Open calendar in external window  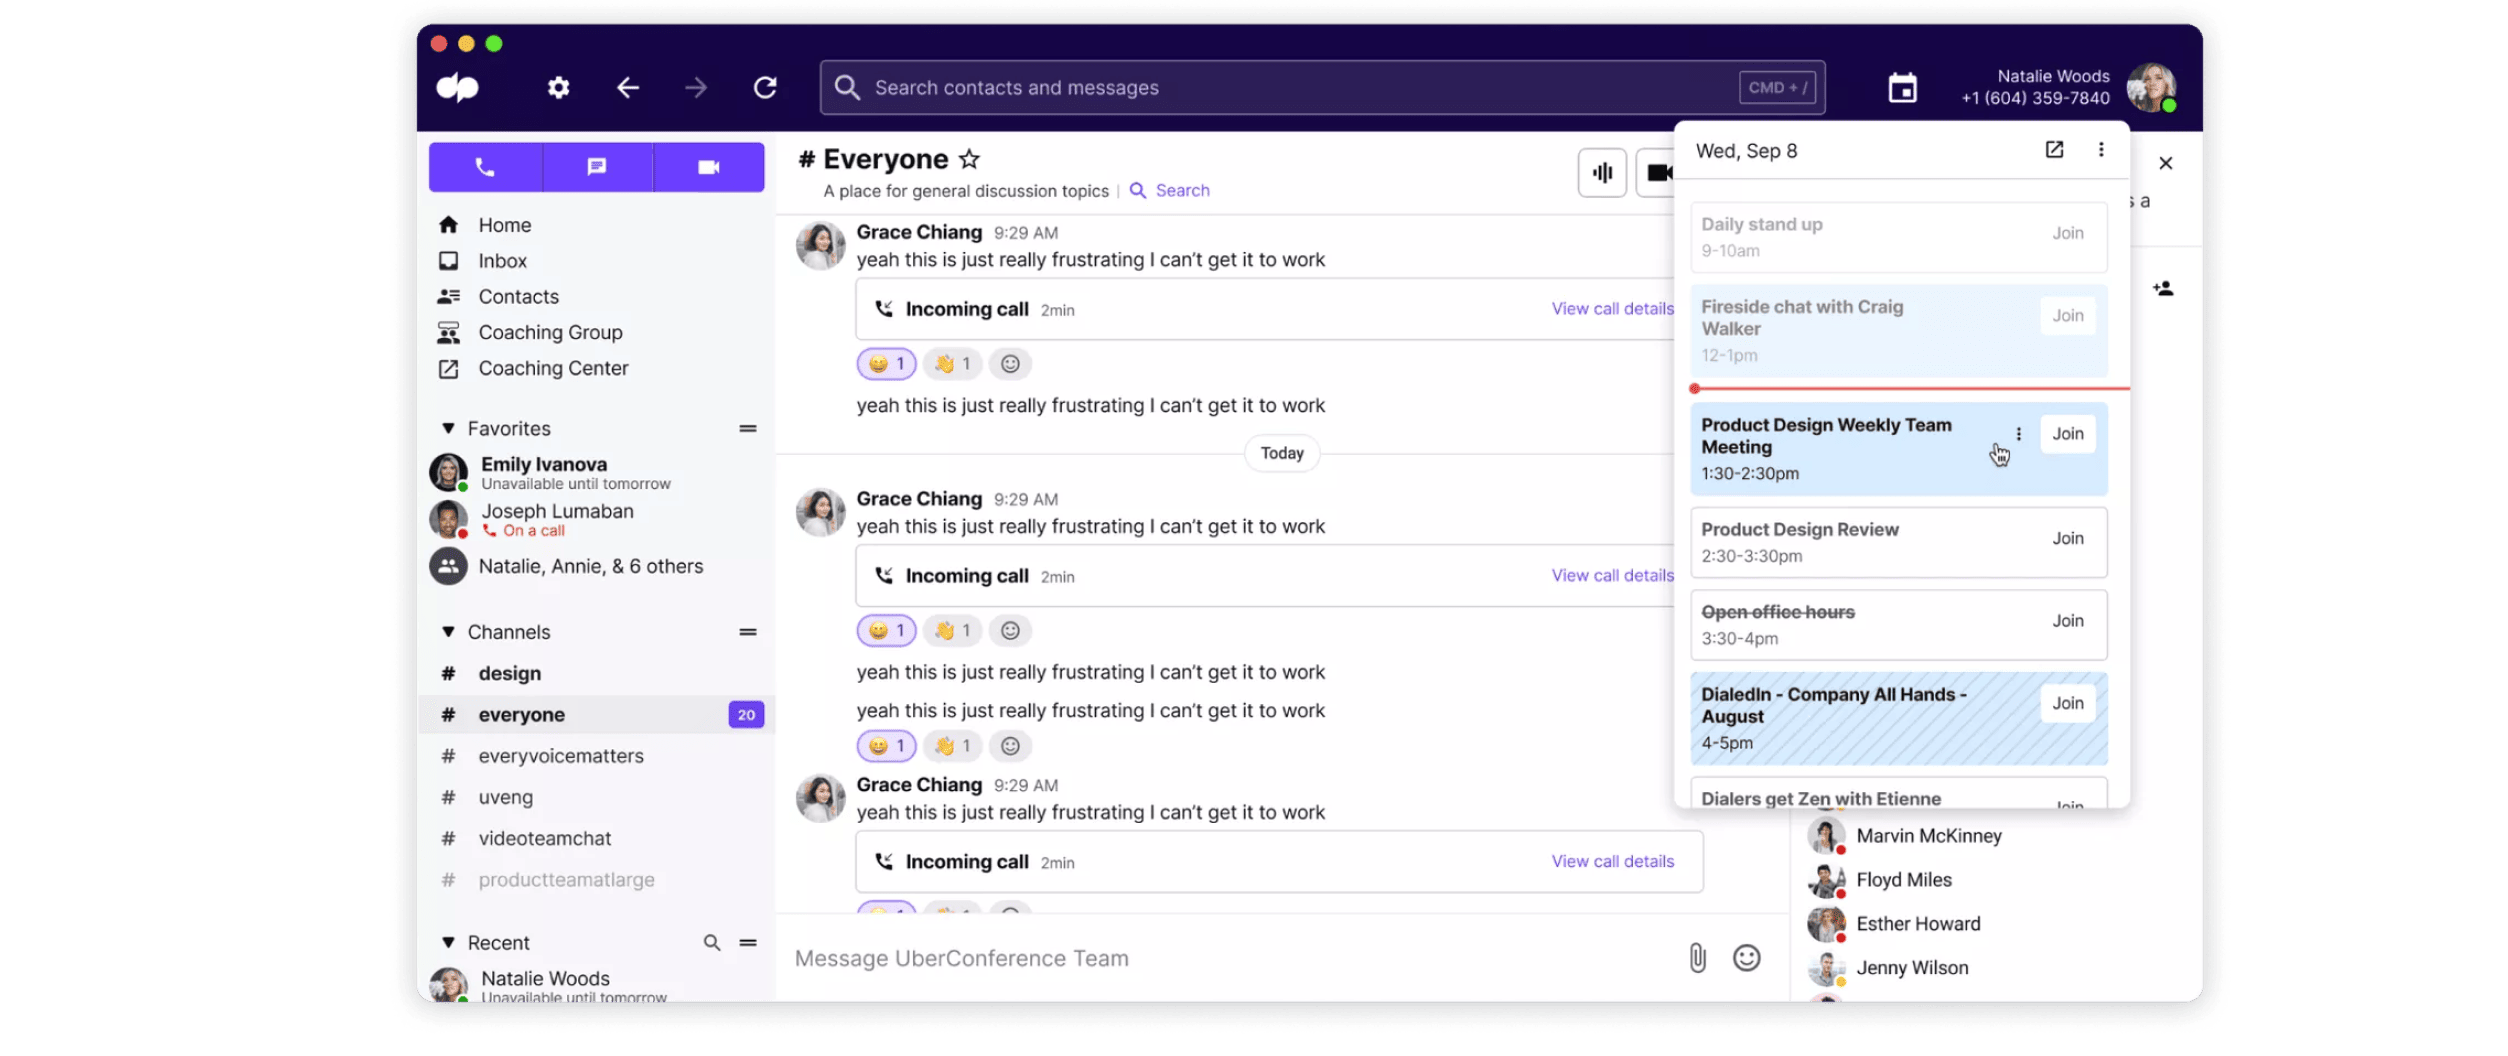(x=2054, y=150)
